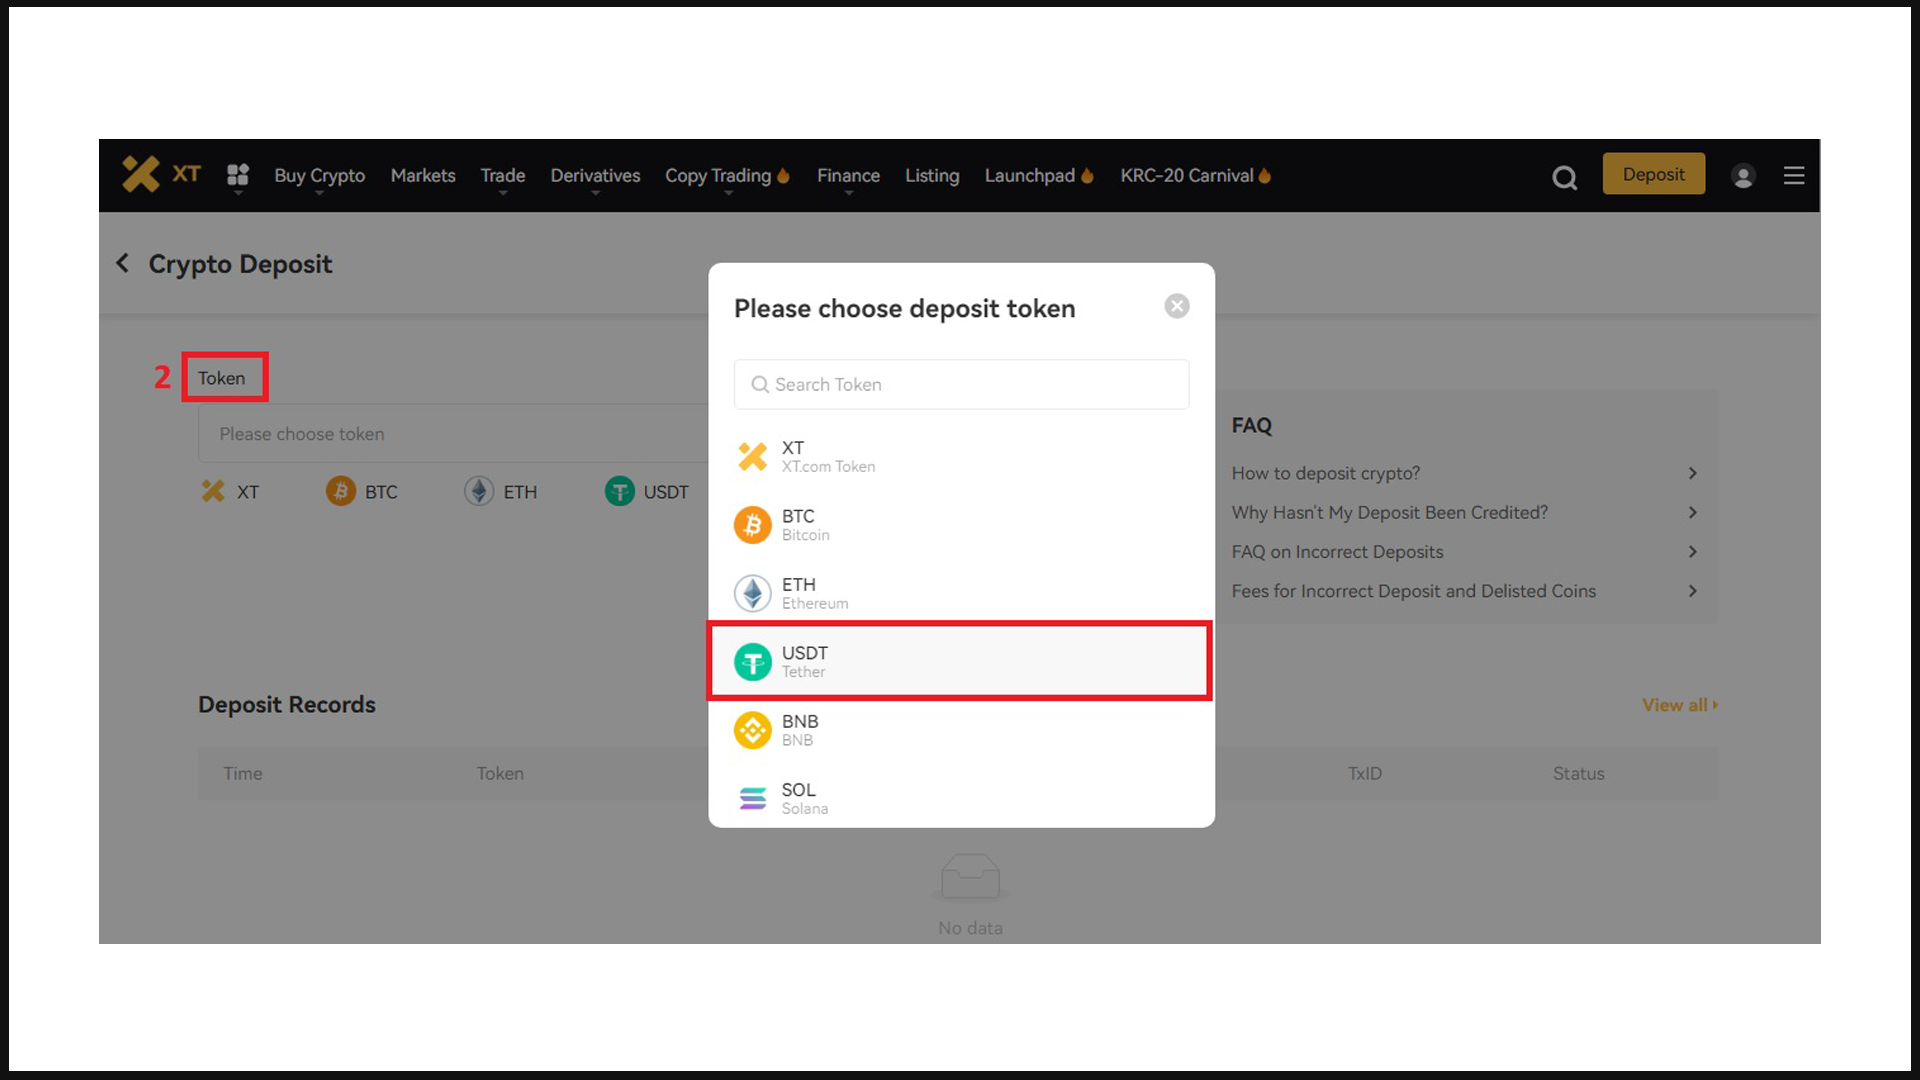Click the Bitcoin subtitle under BTC

coord(805,535)
